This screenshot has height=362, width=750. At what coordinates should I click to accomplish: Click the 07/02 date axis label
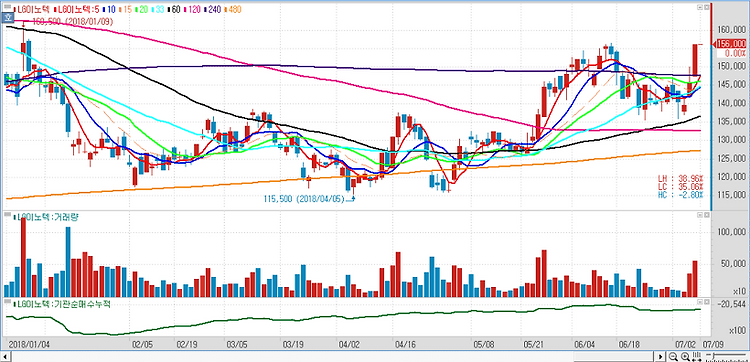[x=684, y=344]
